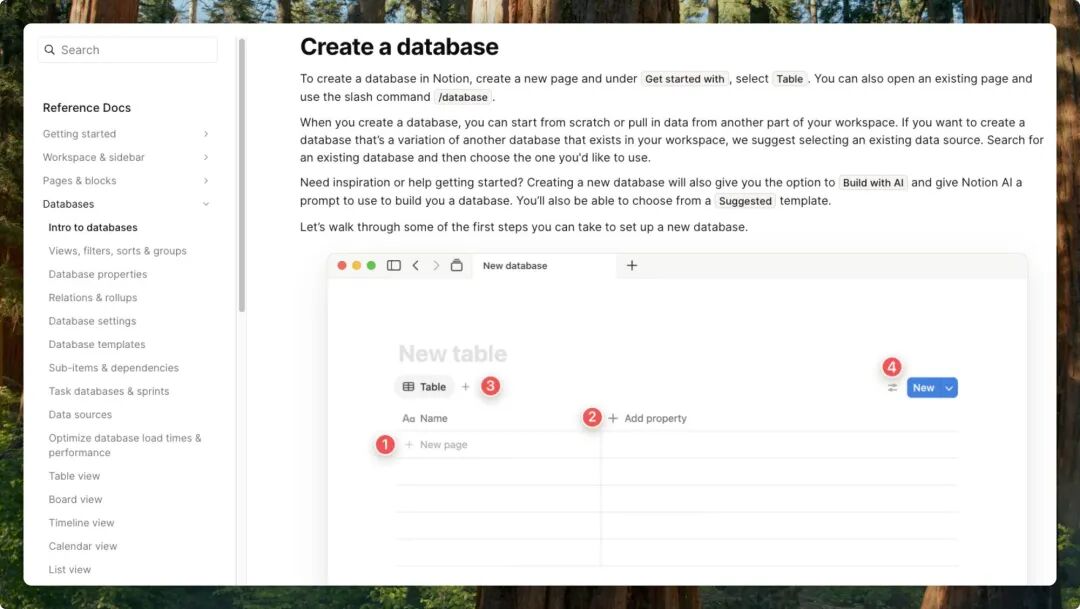The image size is (1080, 609).
Task: Go forward with the right arrow icon
Action: point(436,265)
